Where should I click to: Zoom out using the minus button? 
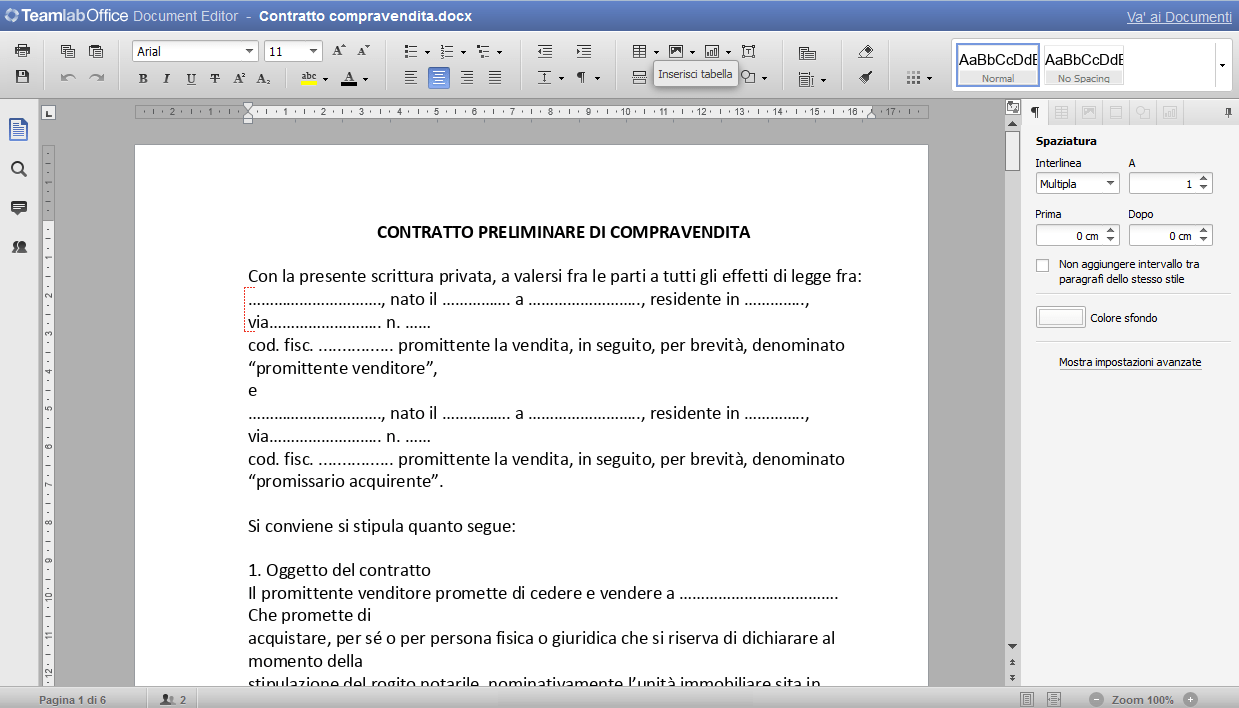point(1097,699)
